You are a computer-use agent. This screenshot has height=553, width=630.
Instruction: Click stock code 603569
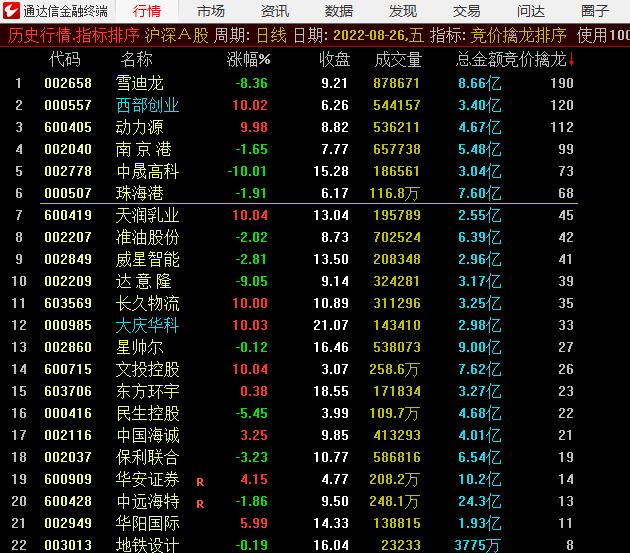click(68, 303)
